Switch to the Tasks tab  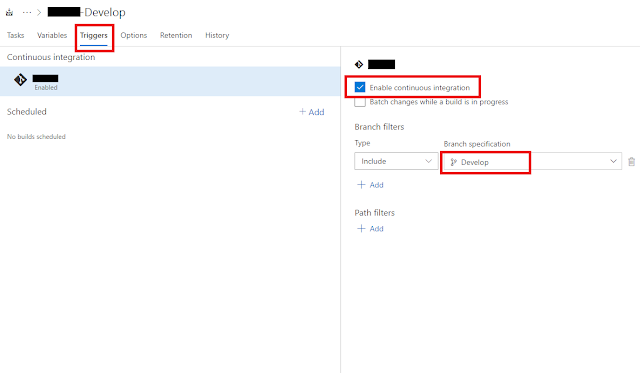click(x=16, y=36)
